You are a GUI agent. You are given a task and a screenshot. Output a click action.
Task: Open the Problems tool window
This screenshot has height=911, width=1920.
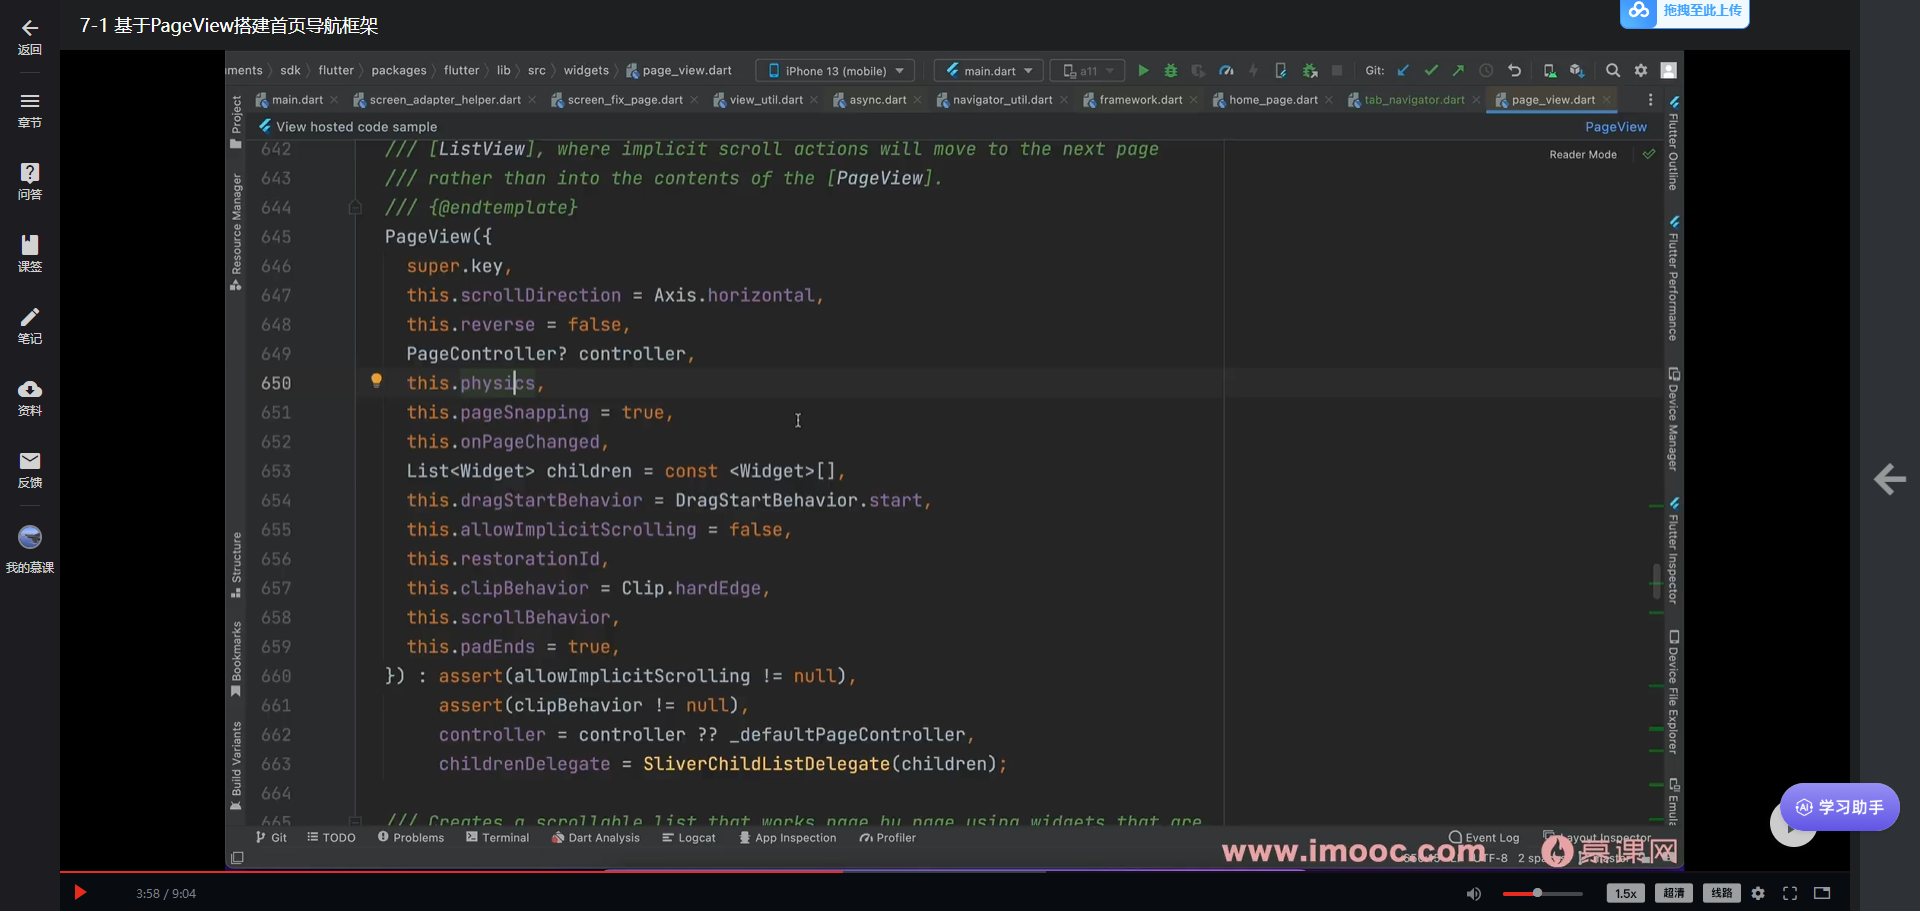411,838
